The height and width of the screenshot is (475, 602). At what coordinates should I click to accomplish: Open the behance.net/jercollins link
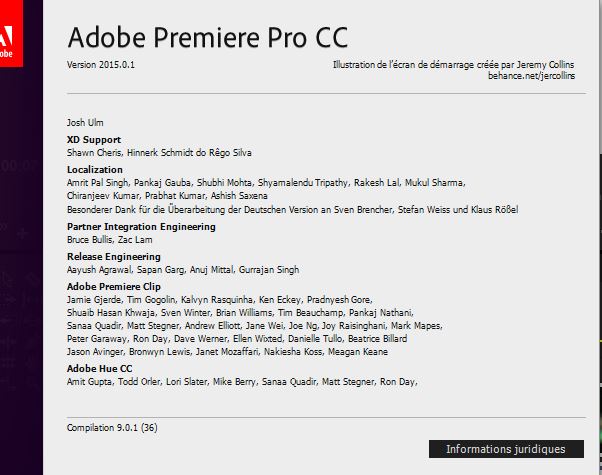tap(531, 76)
